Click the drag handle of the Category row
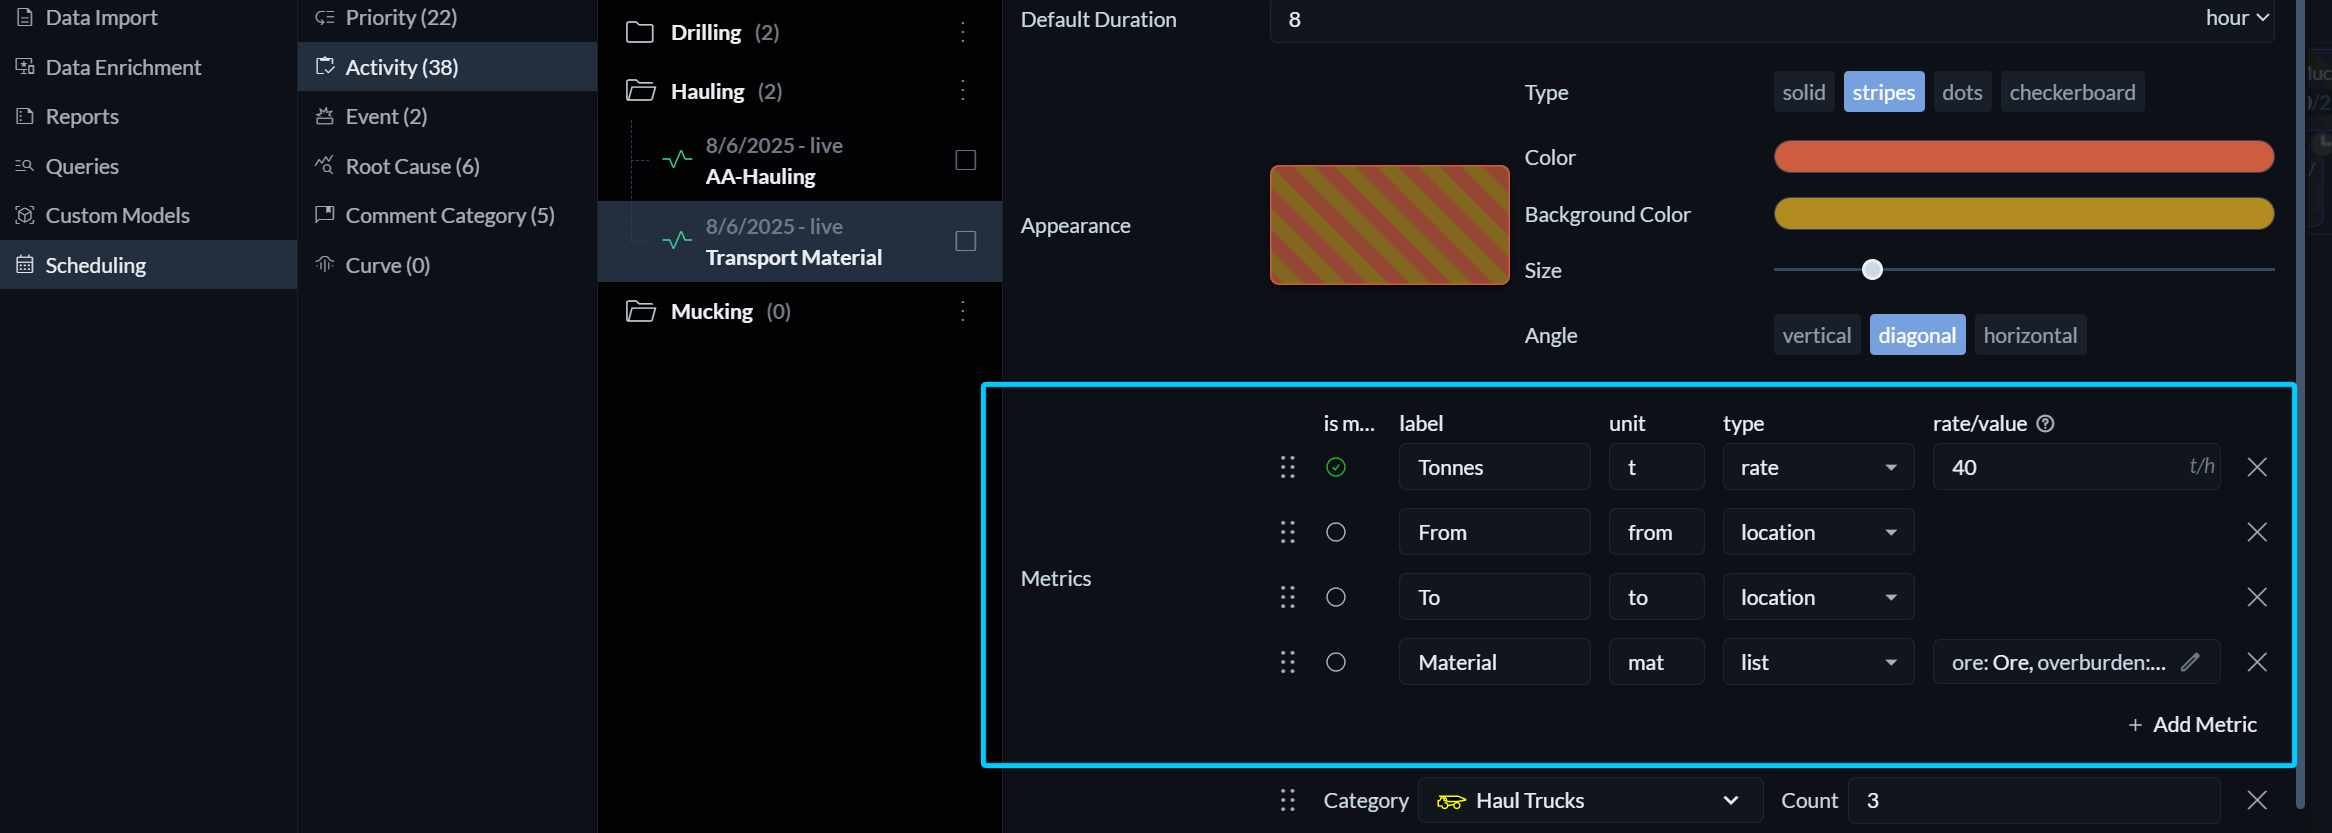The height and width of the screenshot is (833, 2332). pos(1288,800)
